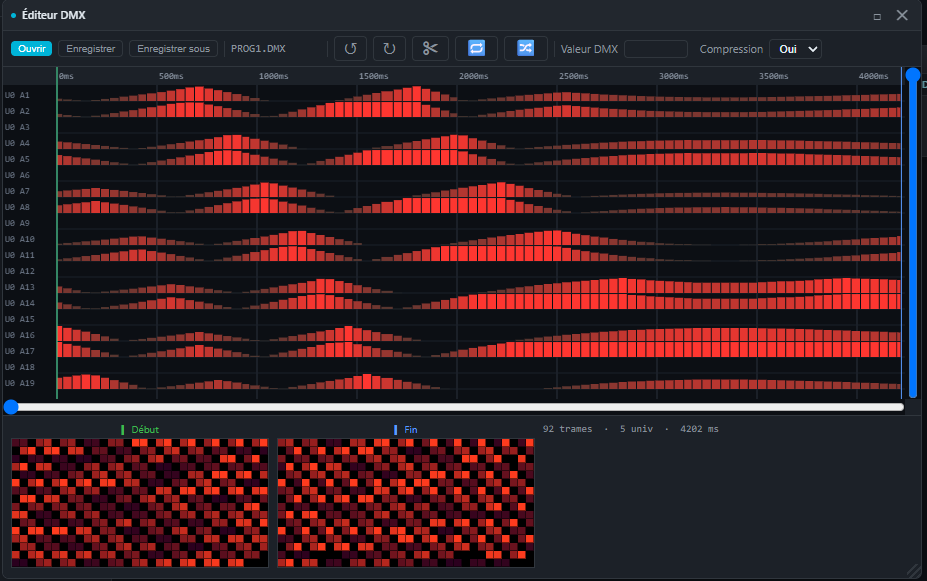Click the horizontal timeline slider handle

tap(11, 407)
